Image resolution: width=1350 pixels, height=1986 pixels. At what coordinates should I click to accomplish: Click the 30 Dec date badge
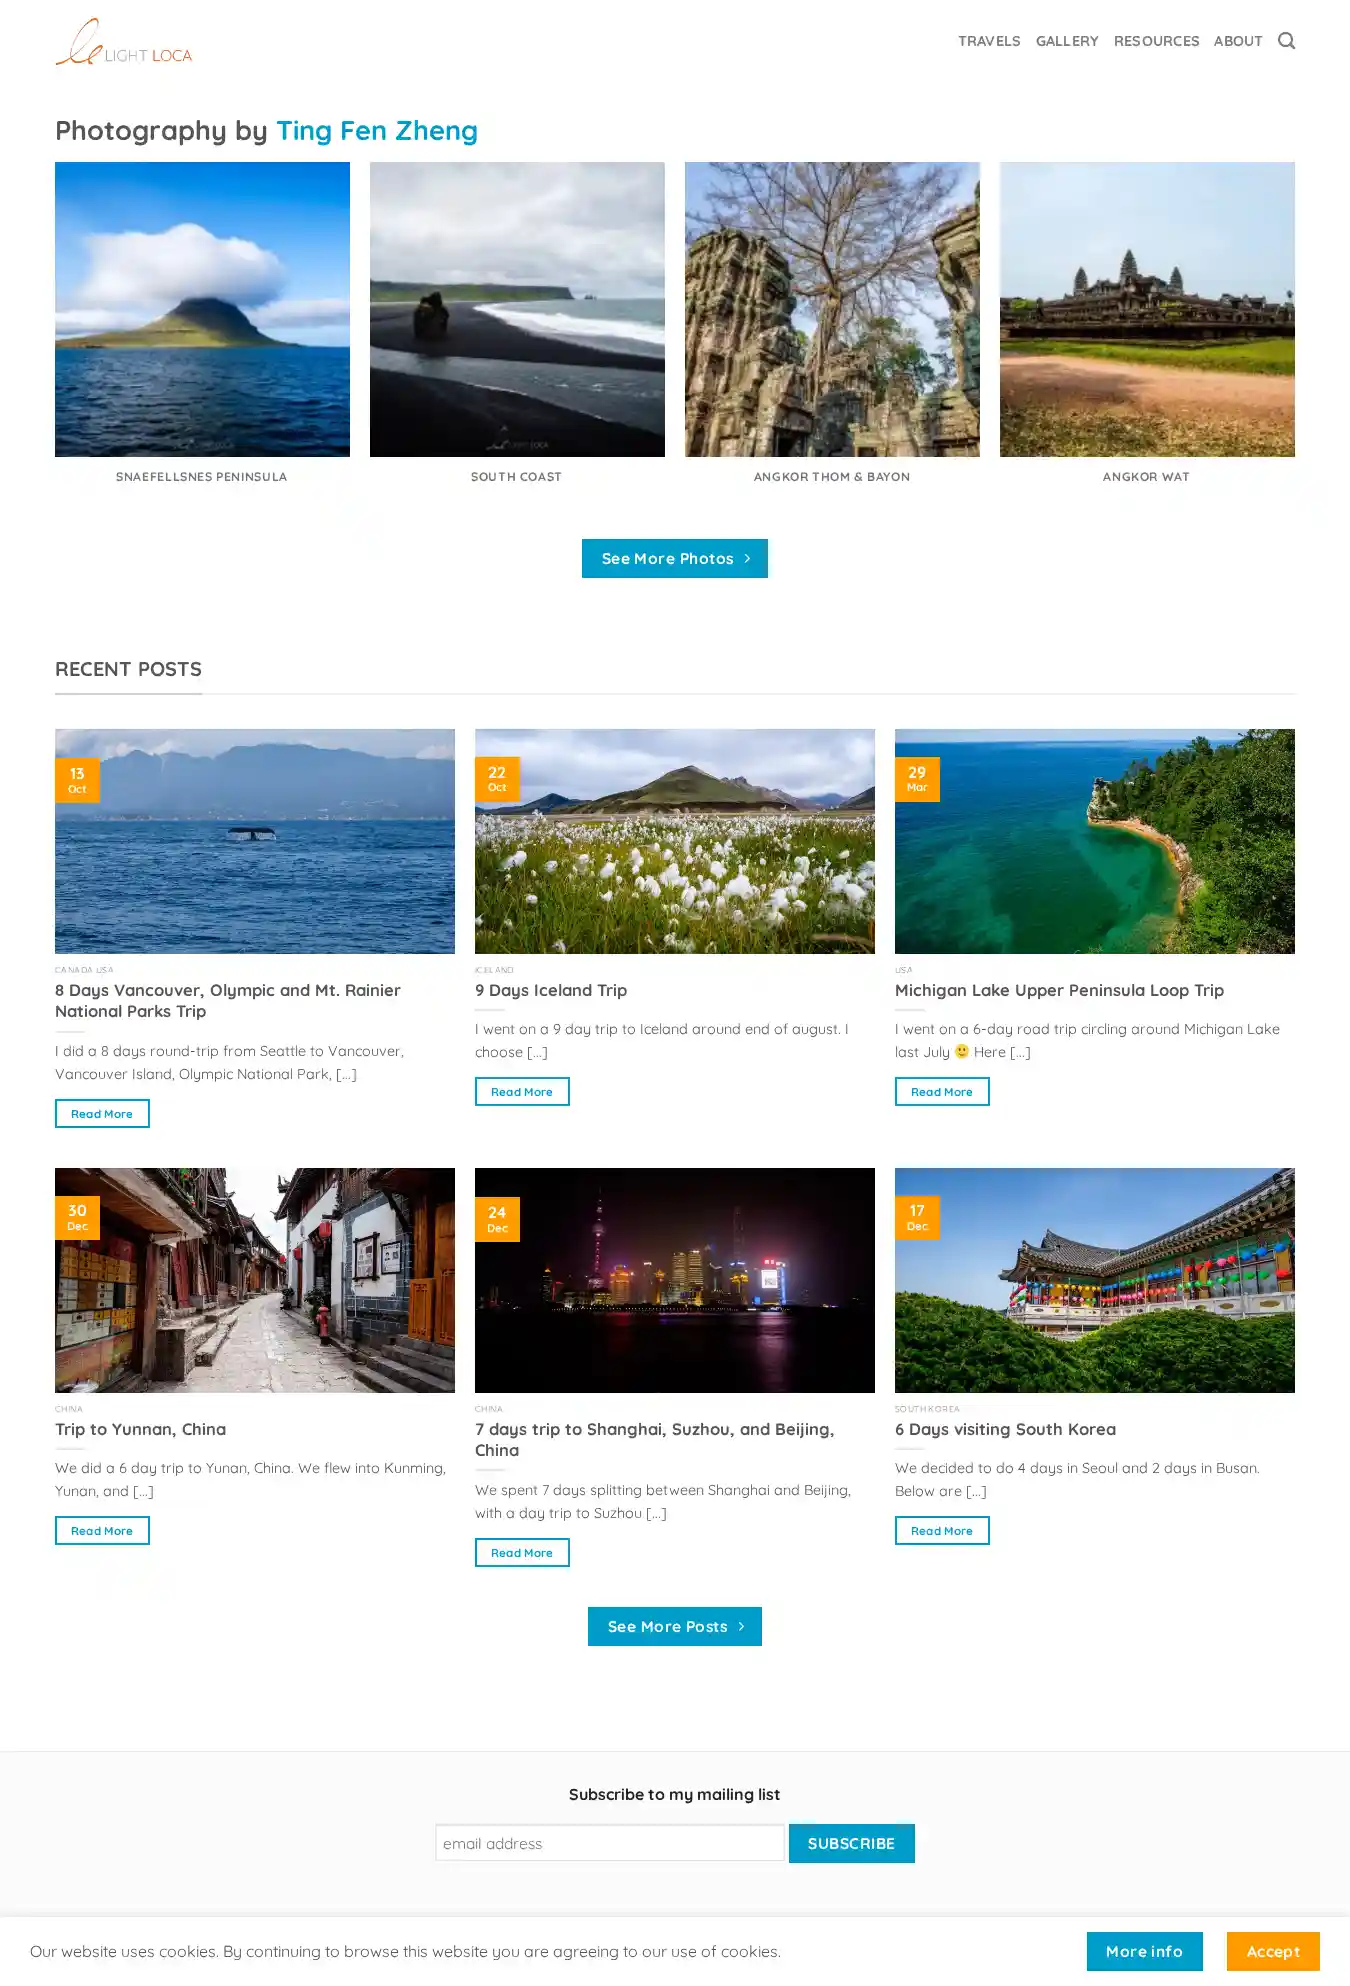coord(77,1217)
